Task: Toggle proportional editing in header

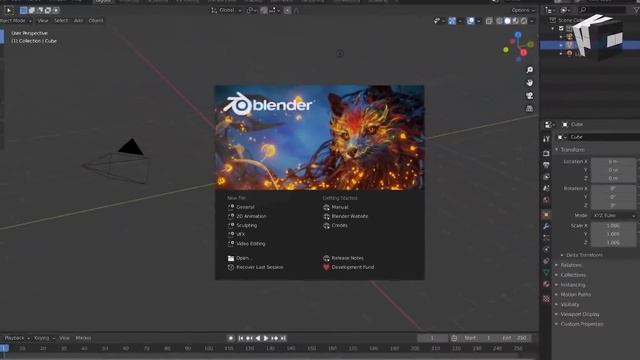Action: pos(288,10)
